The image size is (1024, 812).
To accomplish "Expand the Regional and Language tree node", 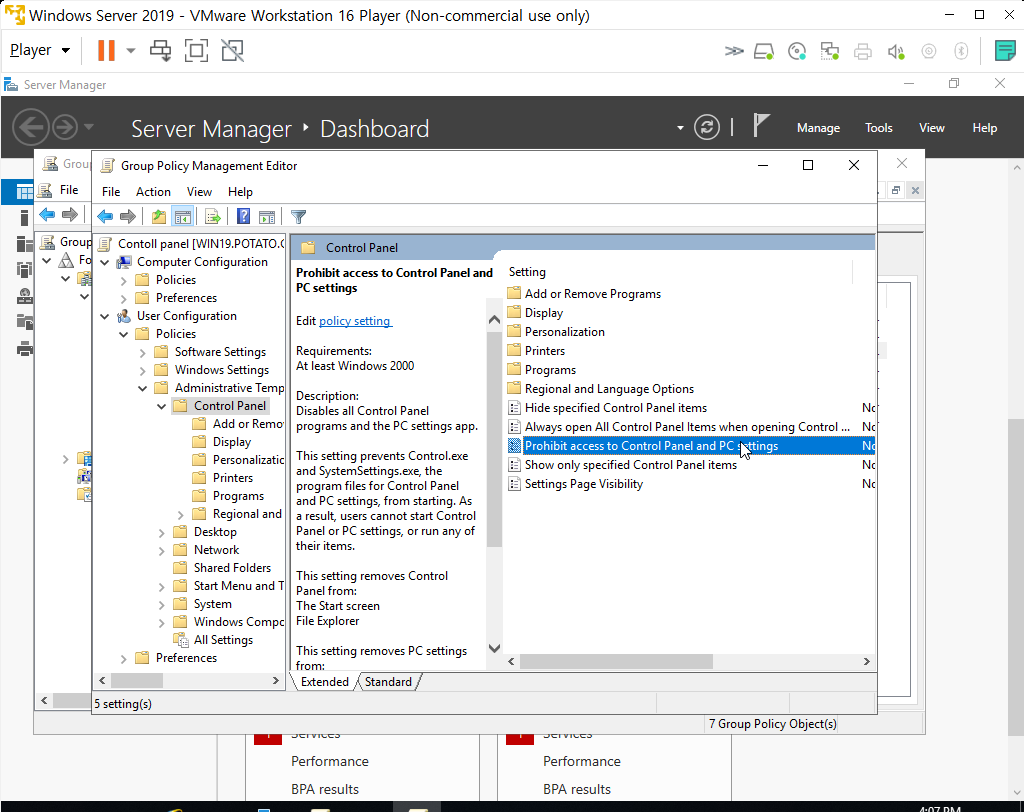I will [x=181, y=515].
